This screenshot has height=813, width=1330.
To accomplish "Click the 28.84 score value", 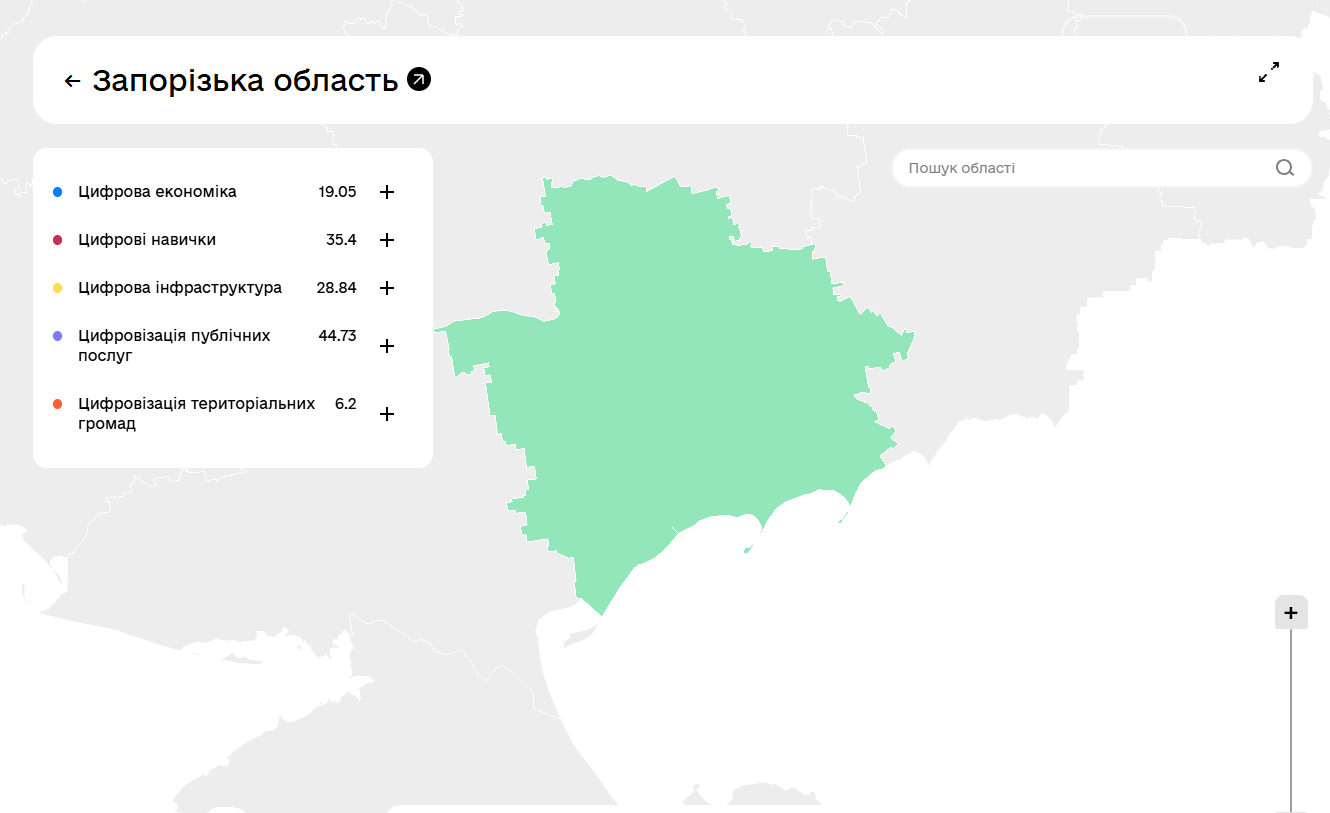I will (x=337, y=288).
